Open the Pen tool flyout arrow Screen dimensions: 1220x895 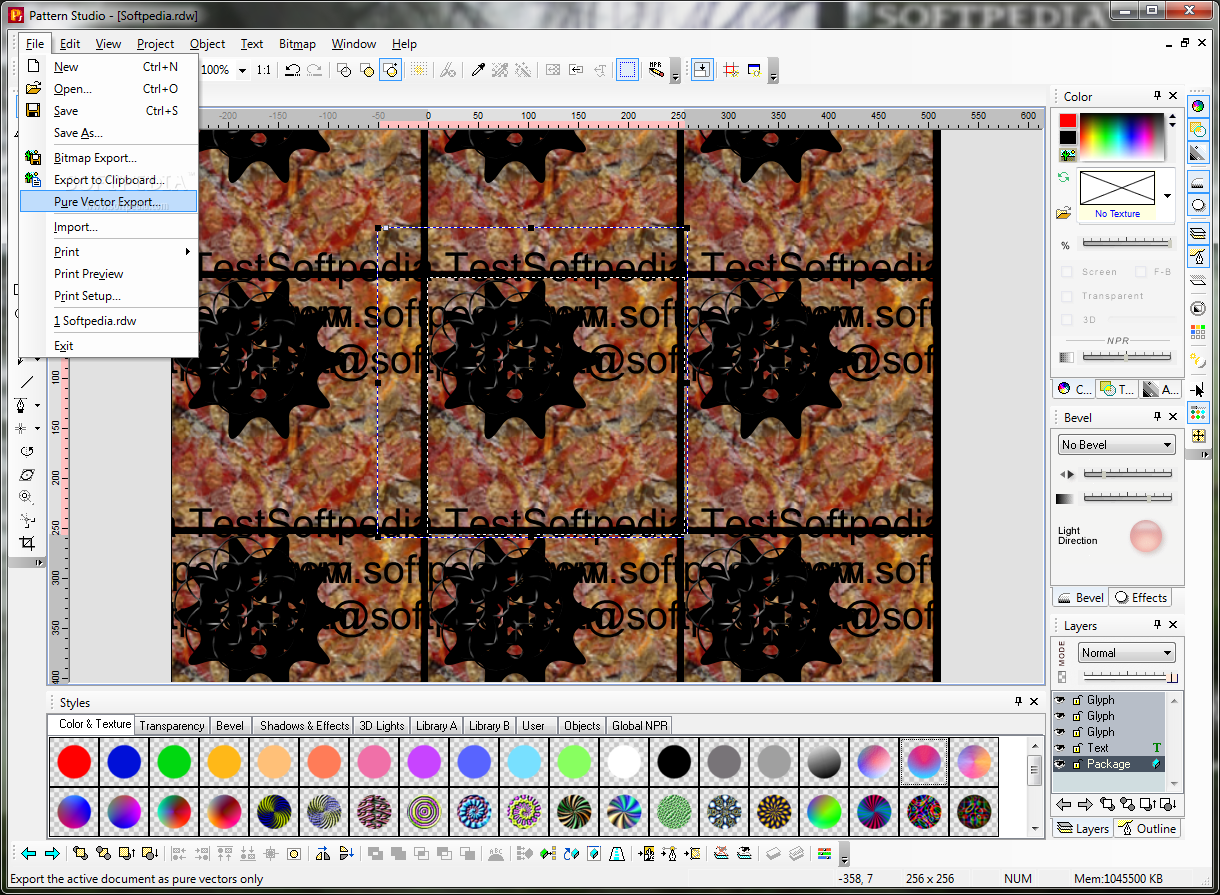tap(38, 405)
